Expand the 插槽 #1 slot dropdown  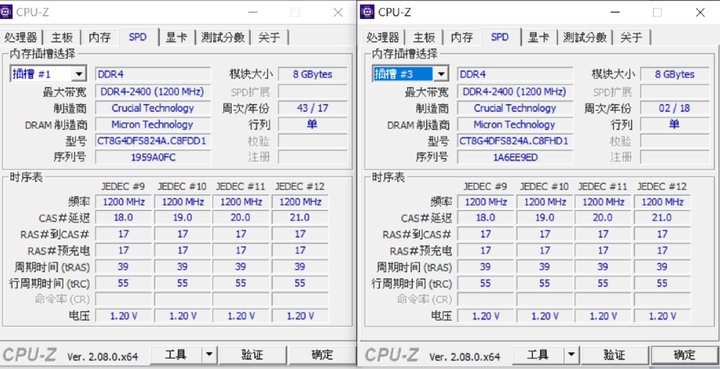pyautogui.click(x=79, y=74)
